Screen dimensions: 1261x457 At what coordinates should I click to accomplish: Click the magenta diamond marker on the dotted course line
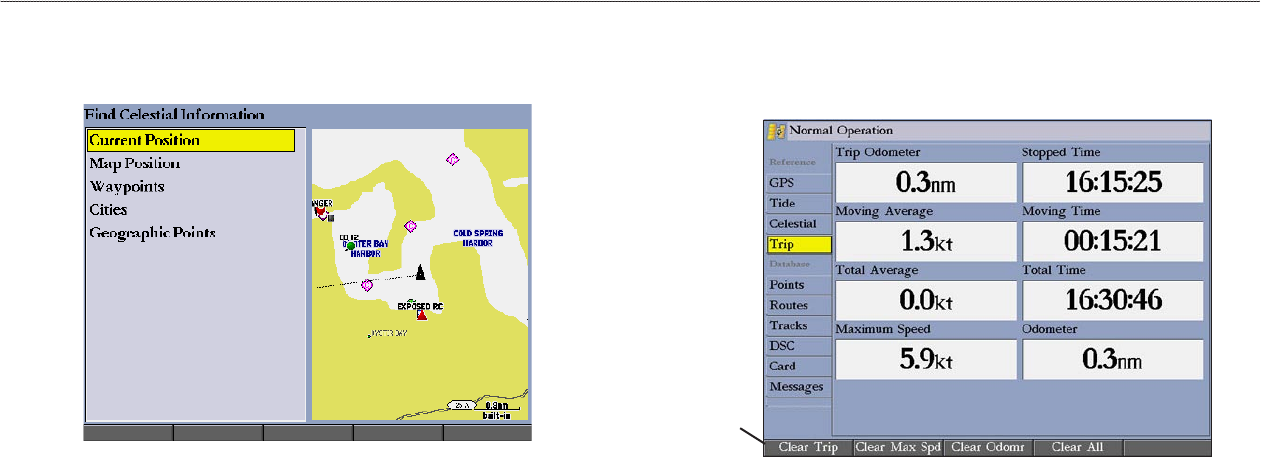pos(367,285)
